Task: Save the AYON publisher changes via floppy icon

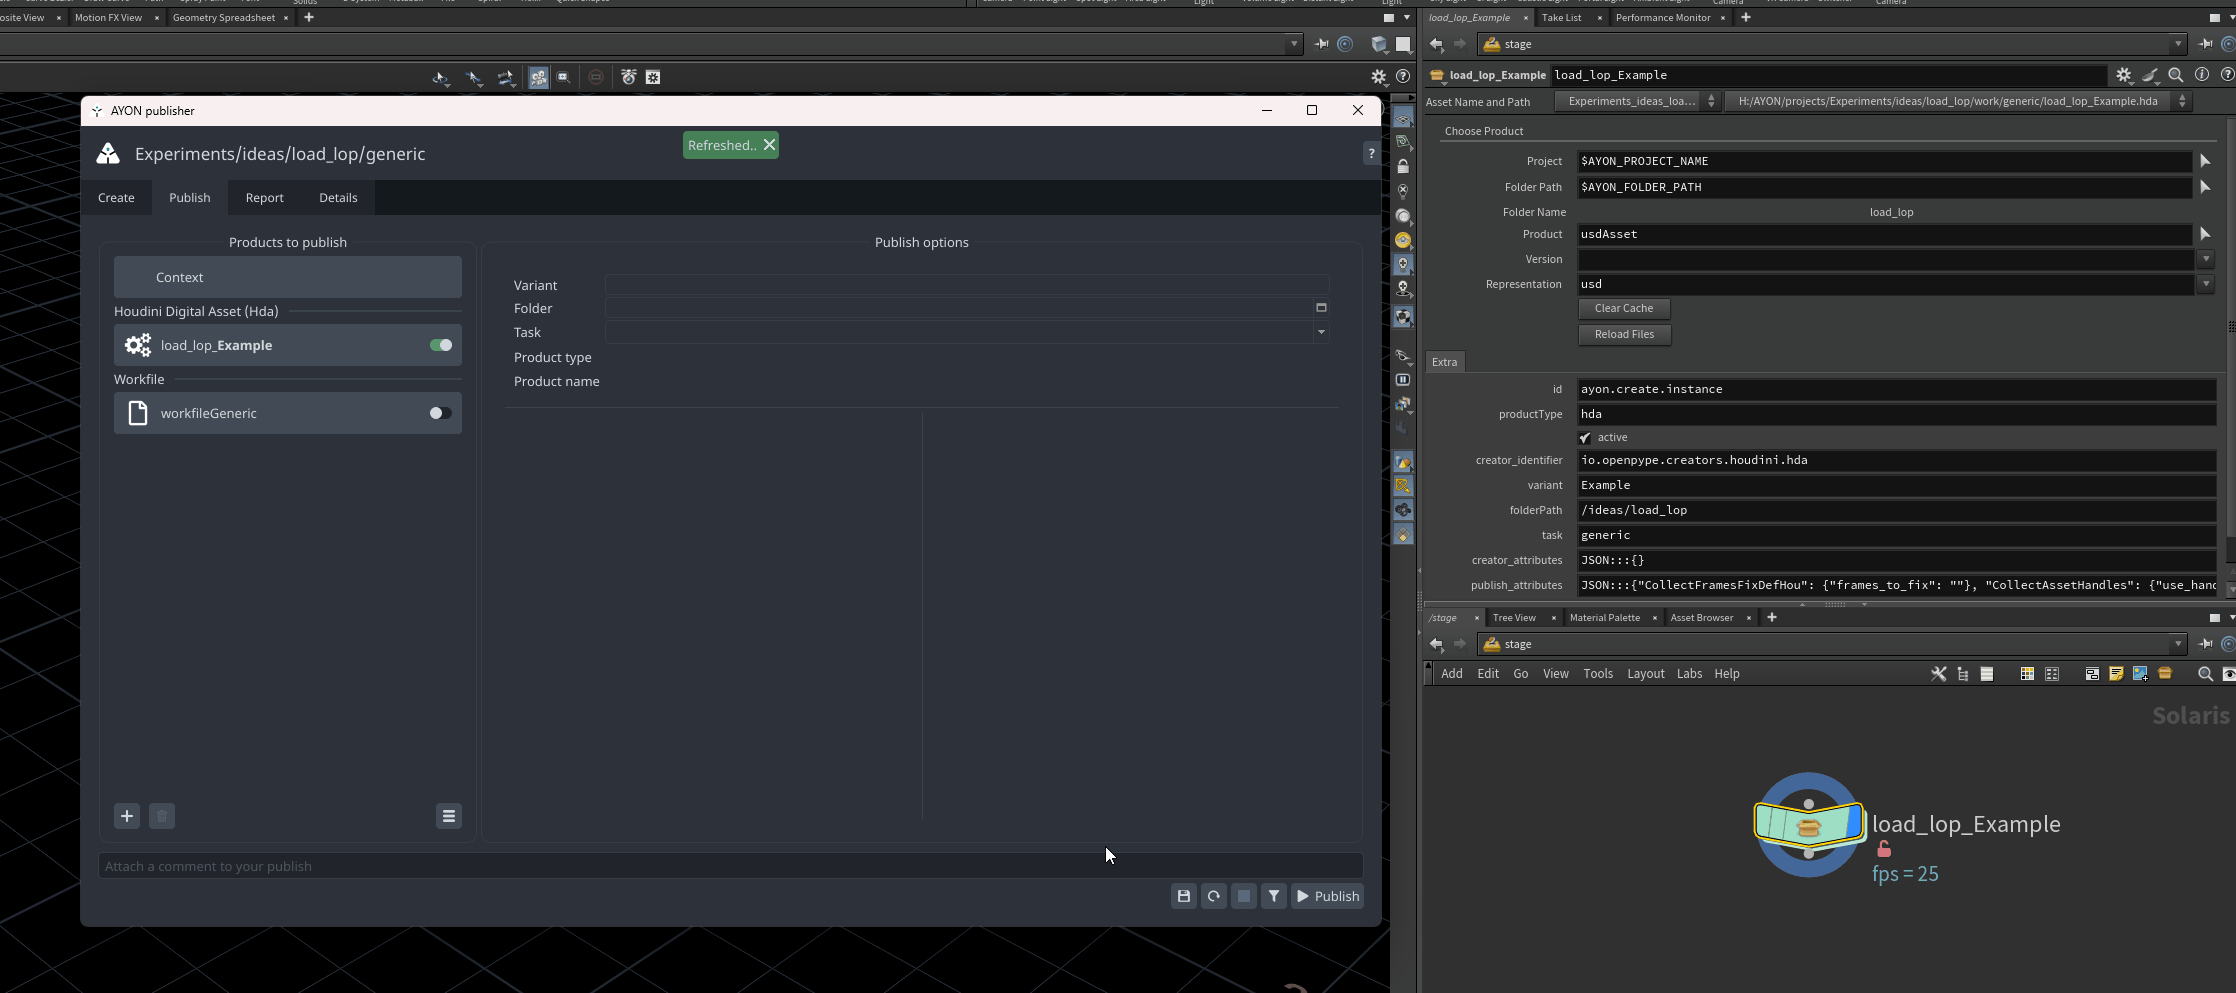Action: point(1183,896)
